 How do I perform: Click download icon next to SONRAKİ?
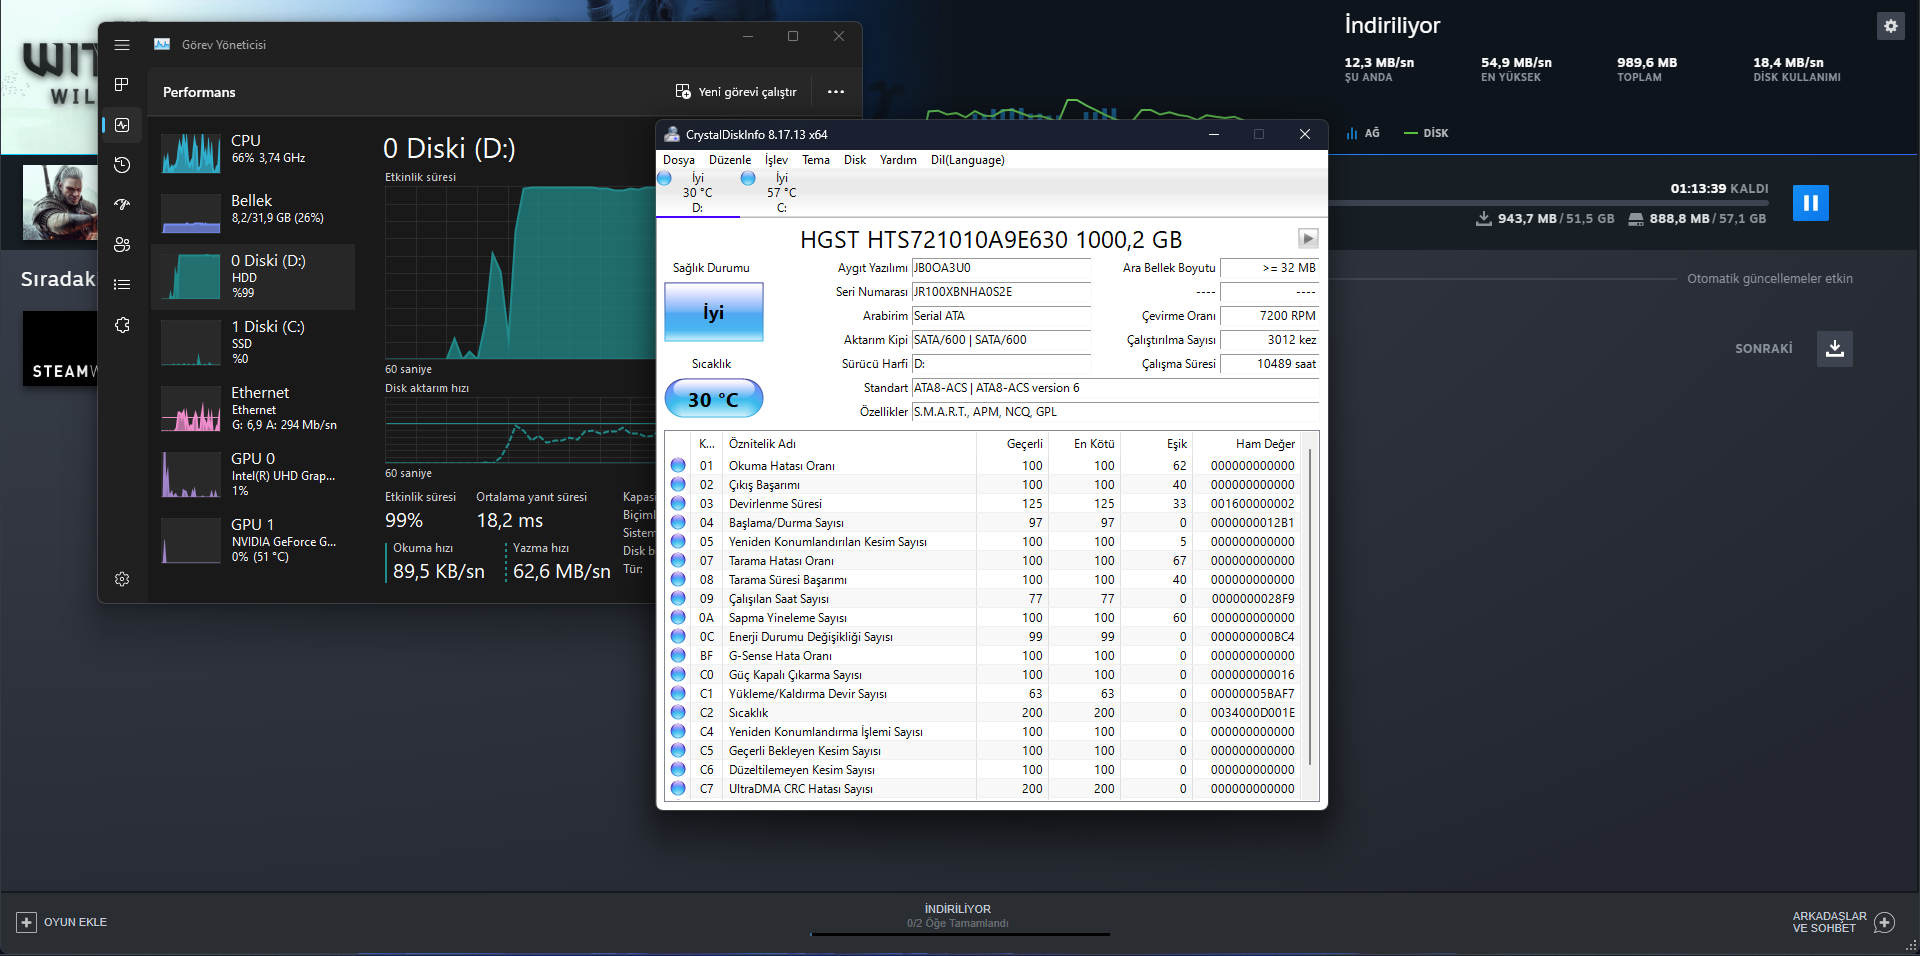pos(1834,349)
